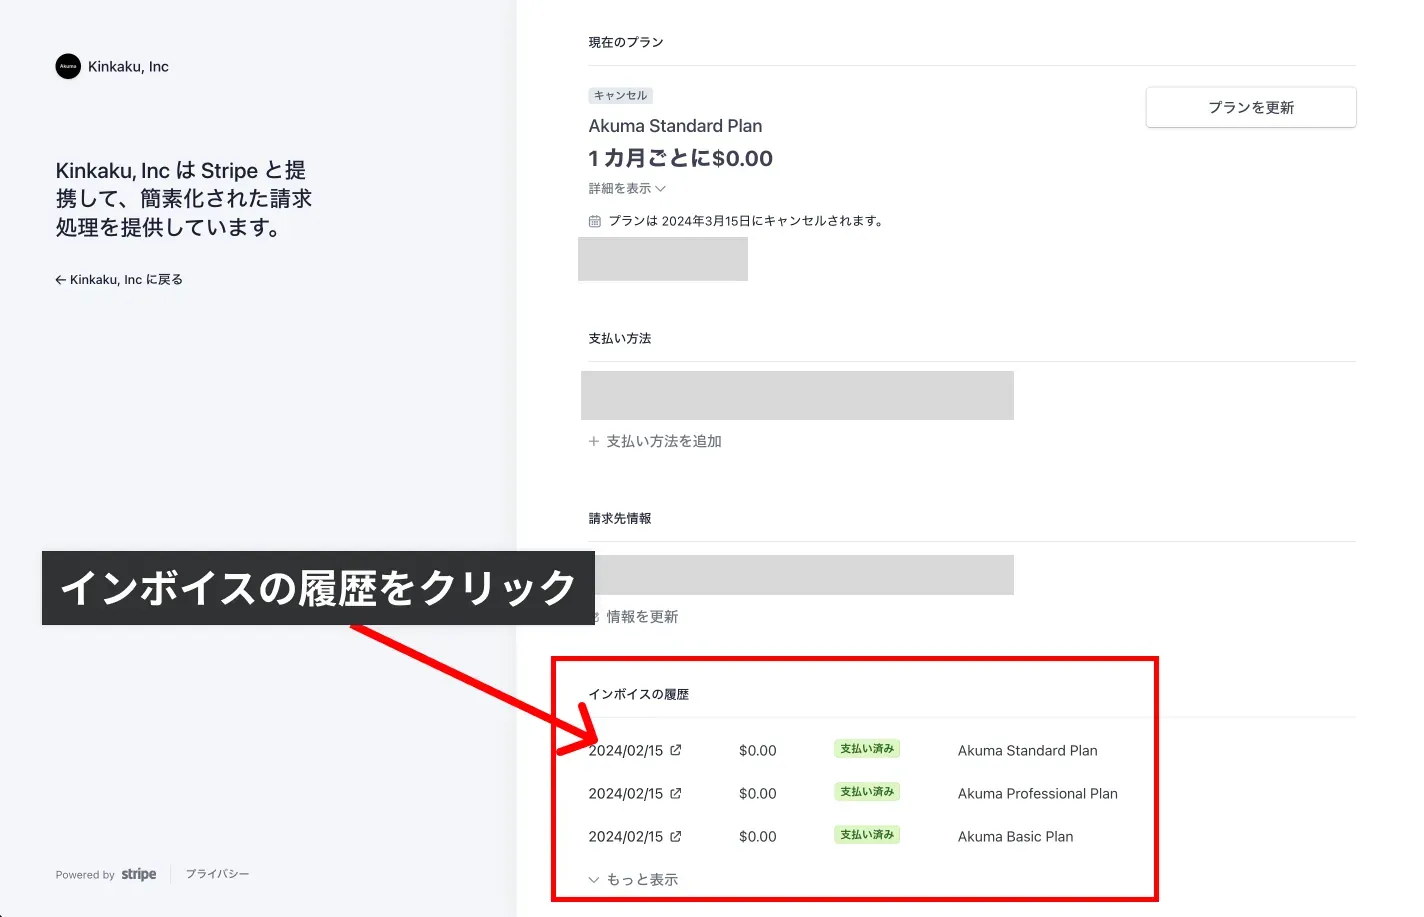
Task: Click 2024/02/15 date on Akuma Standard Plan row
Action: (x=626, y=751)
